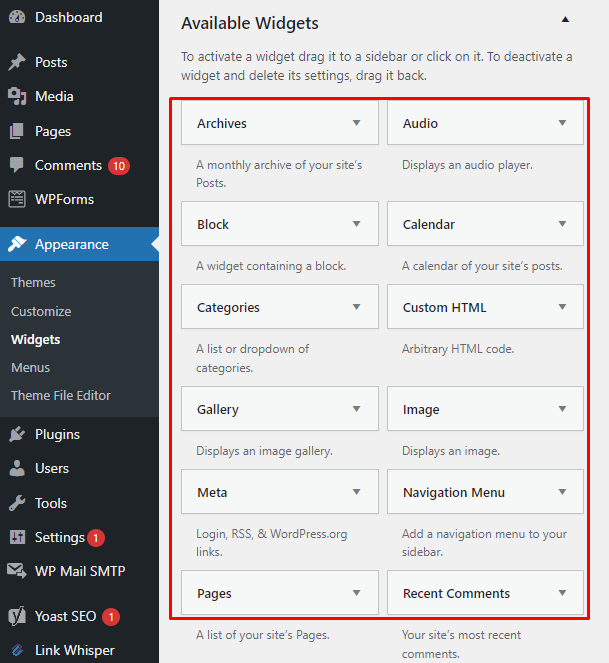Image resolution: width=609 pixels, height=663 pixels.
Task: Click the Calendar widget title
Action: click(x=429, y=225)
